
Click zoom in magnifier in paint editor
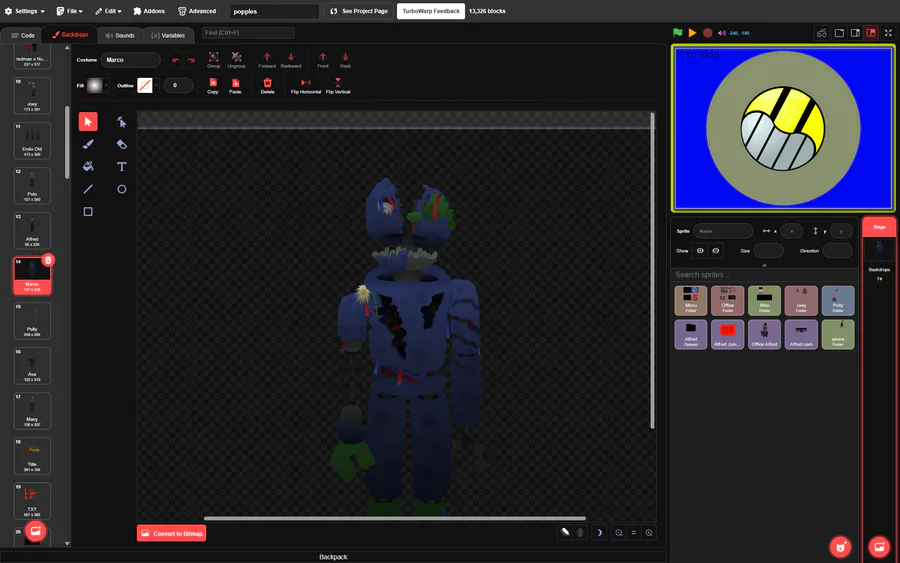(649, 533)
